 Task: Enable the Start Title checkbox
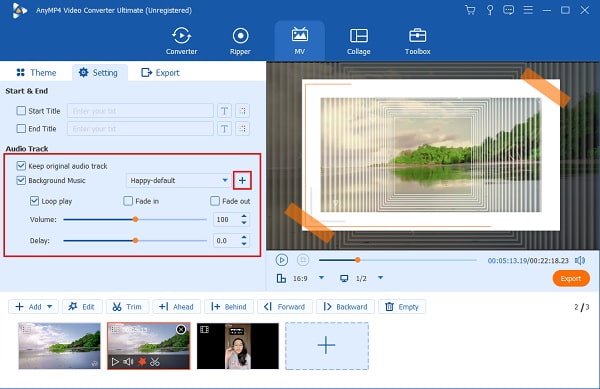coord(21,111)
